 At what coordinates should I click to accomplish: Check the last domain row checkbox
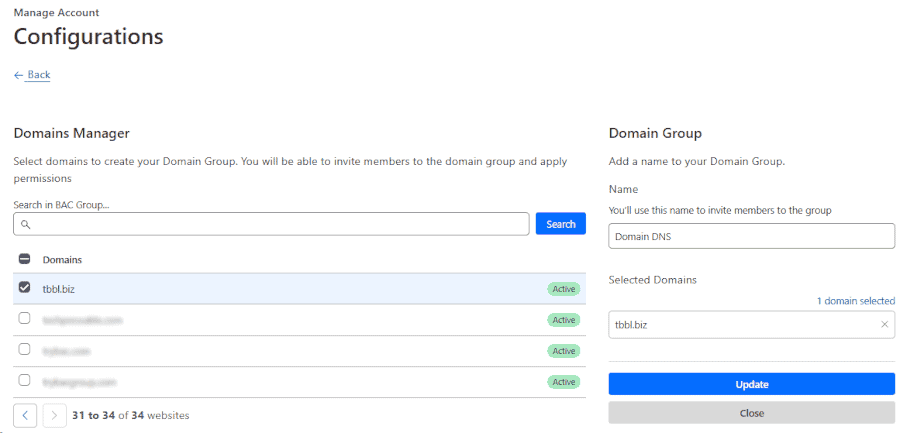point(25,380)
